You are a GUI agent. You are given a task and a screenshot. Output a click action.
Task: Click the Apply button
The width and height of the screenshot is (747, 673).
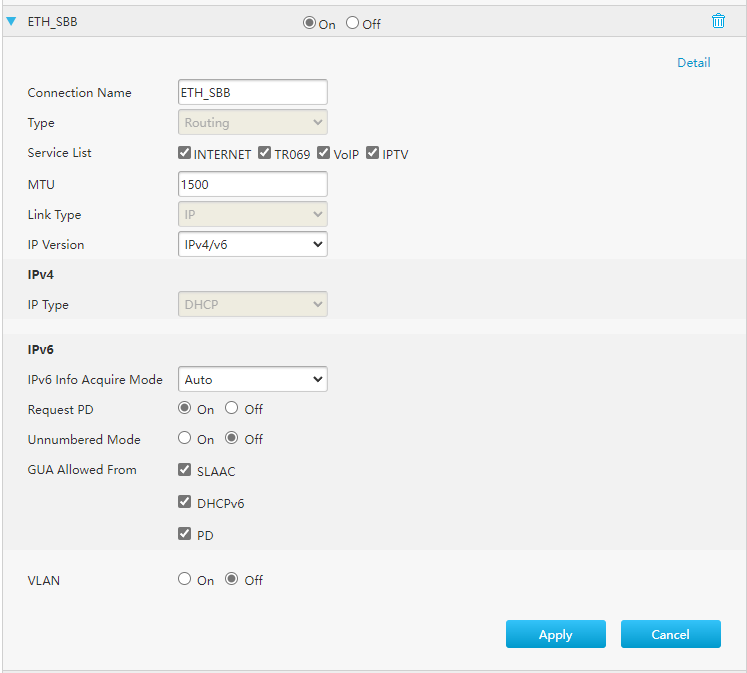pyautogui.click(x=555, y=634)
